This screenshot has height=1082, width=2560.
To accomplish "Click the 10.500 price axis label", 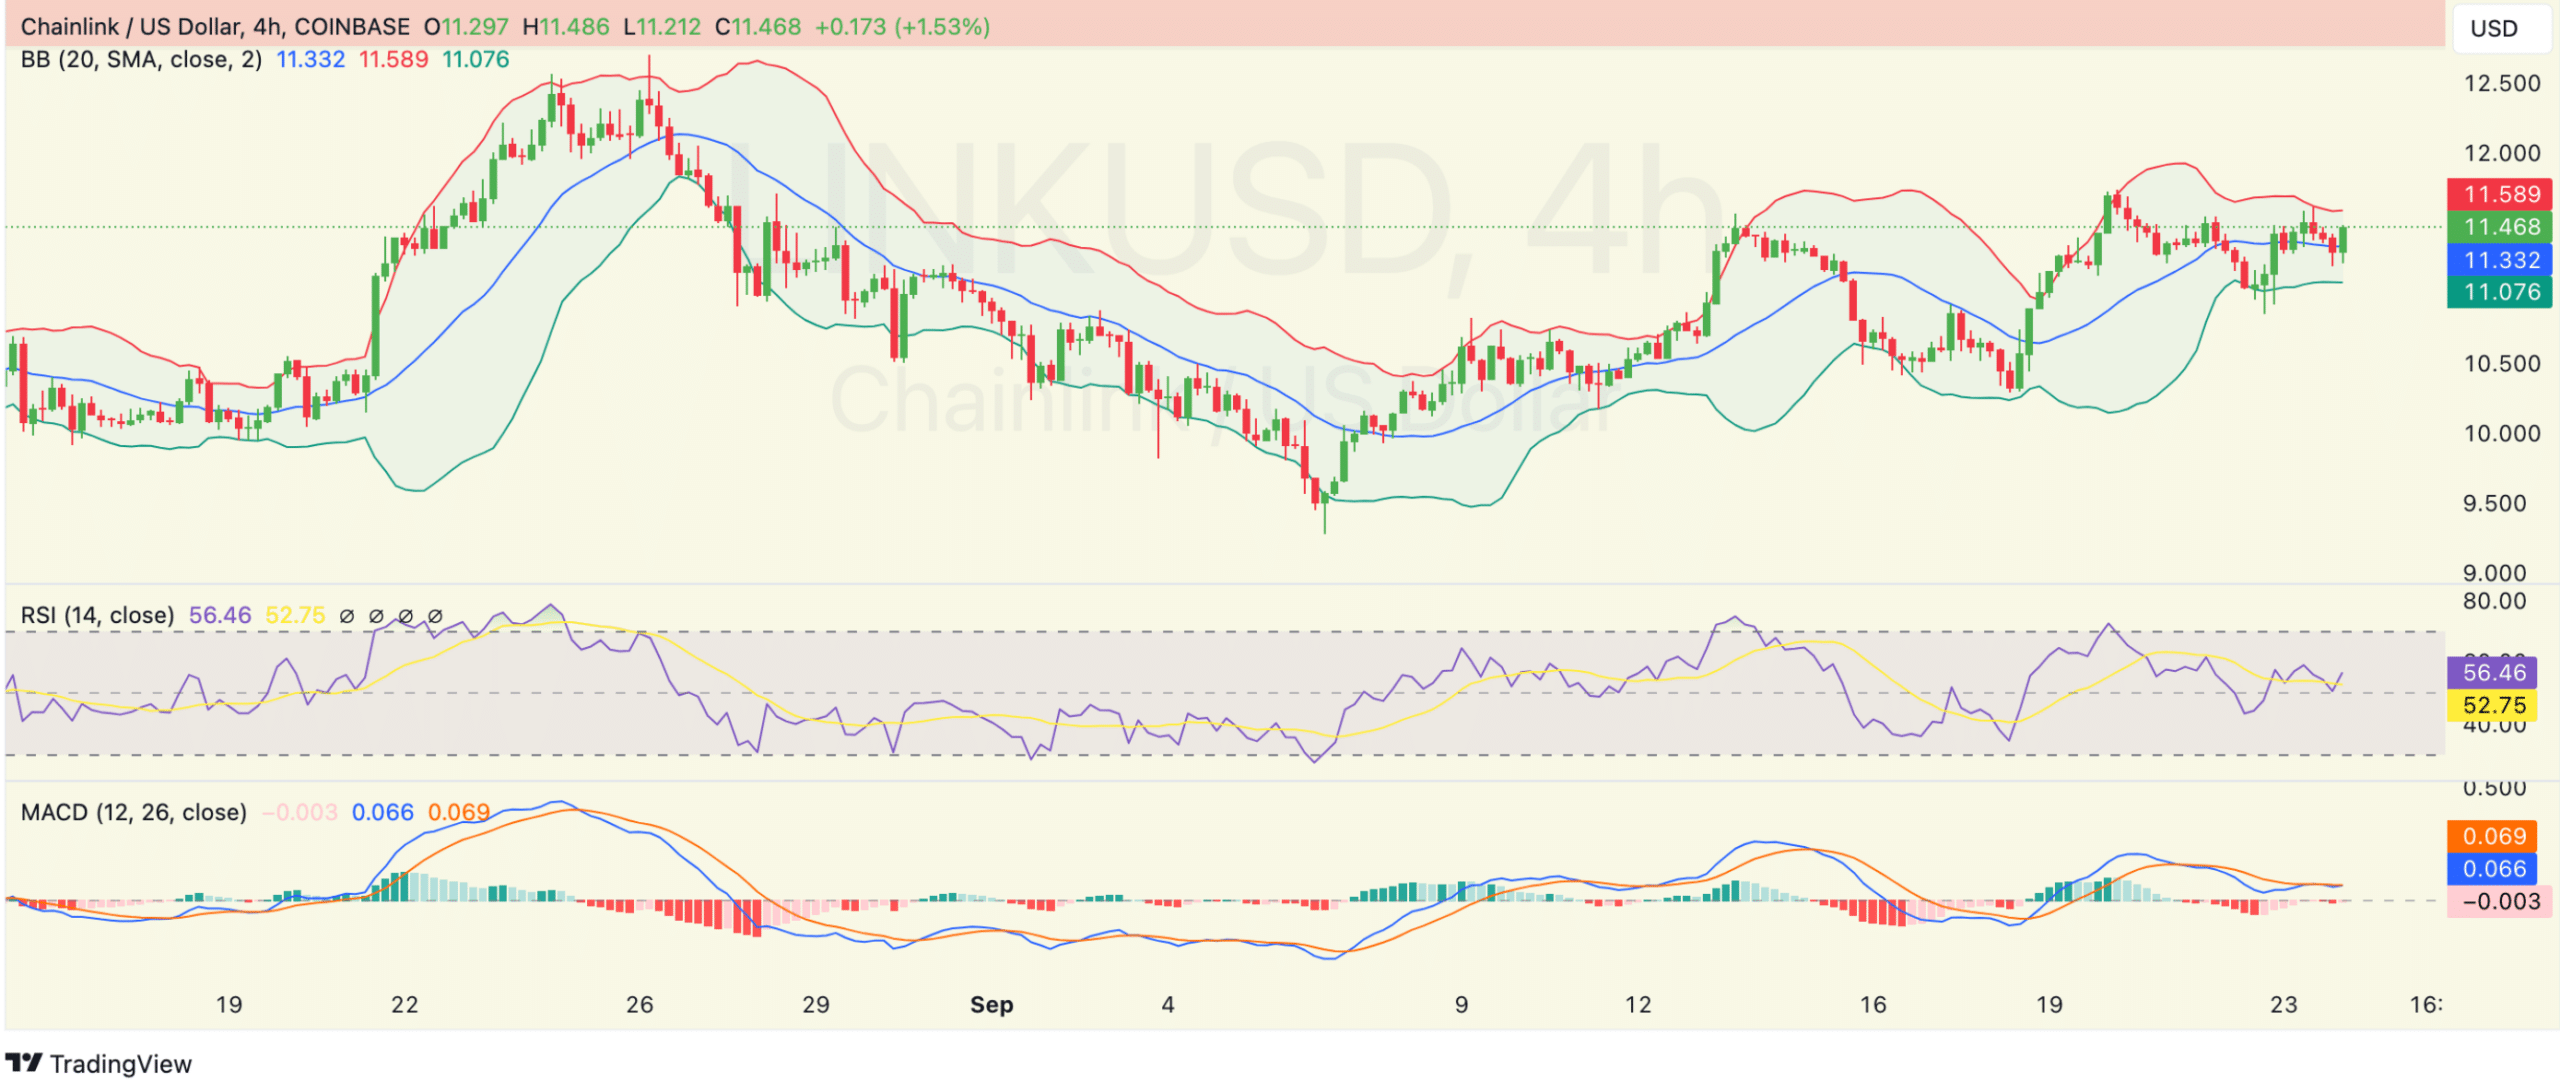I will [x=2502, y=363].
